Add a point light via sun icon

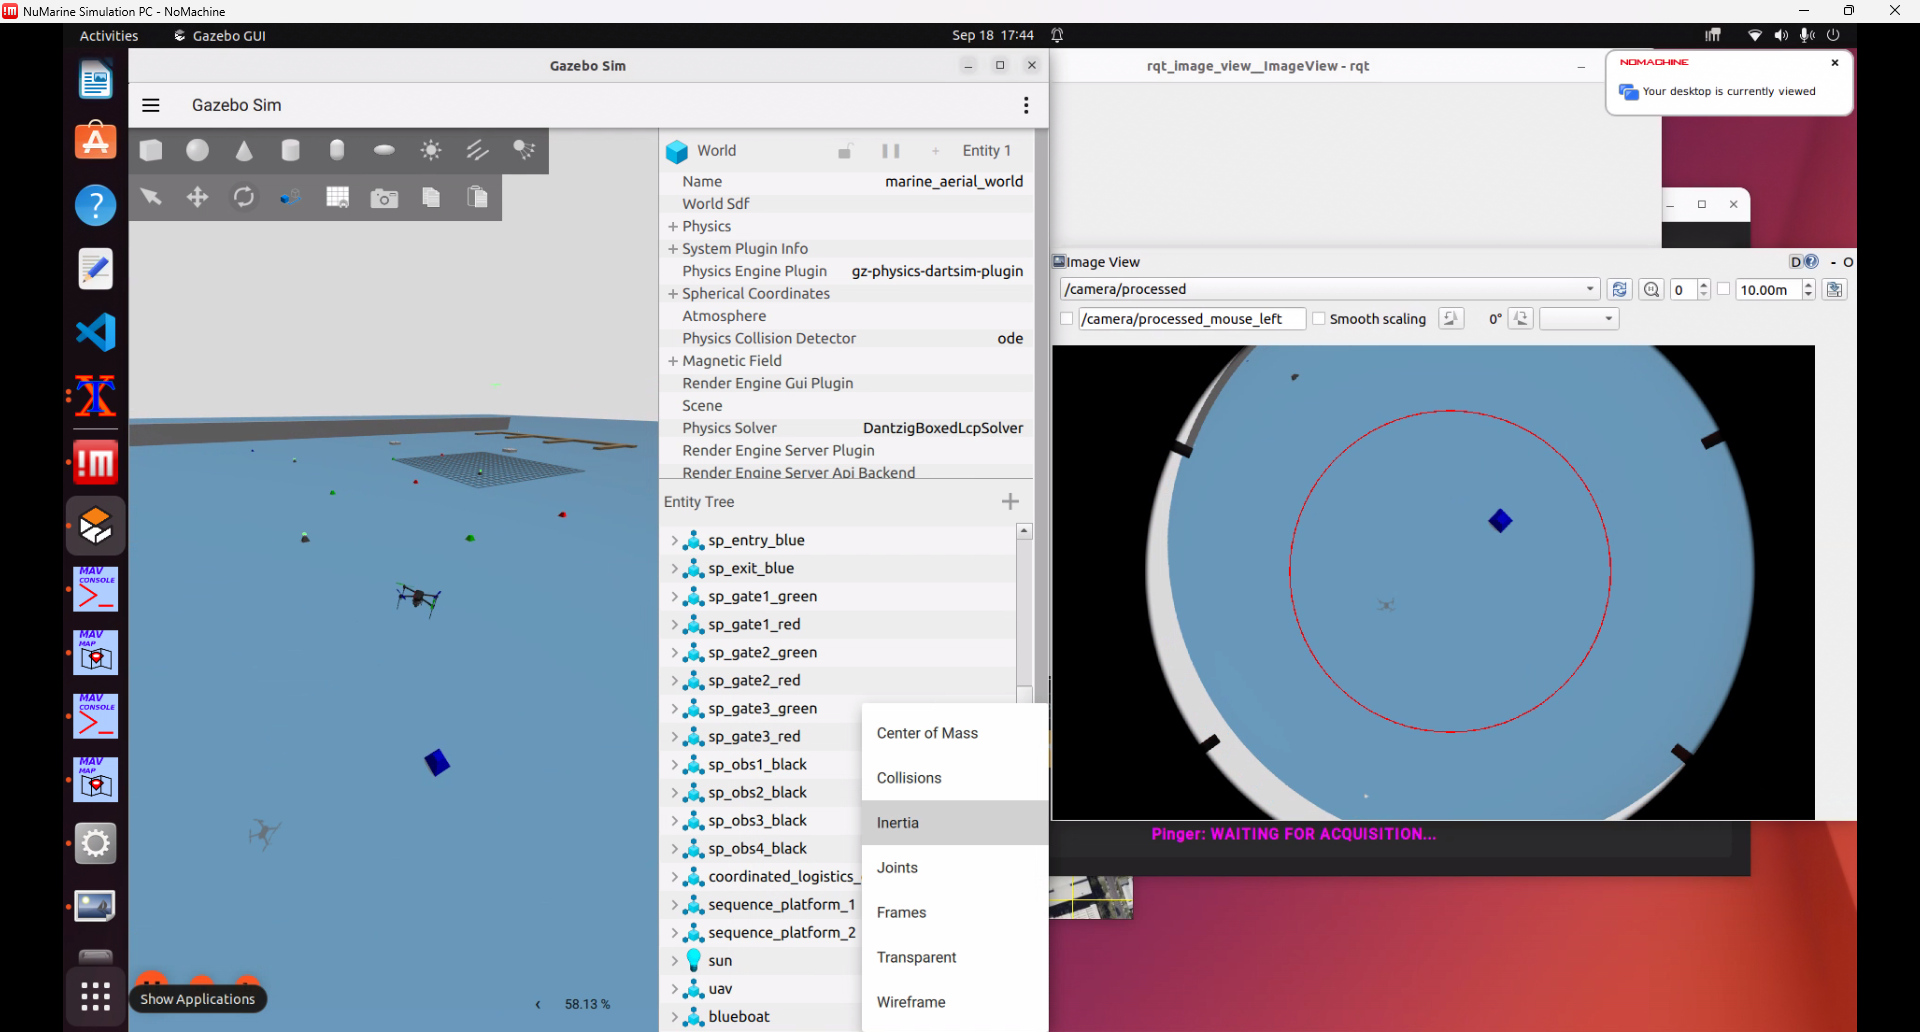point(431,150)
